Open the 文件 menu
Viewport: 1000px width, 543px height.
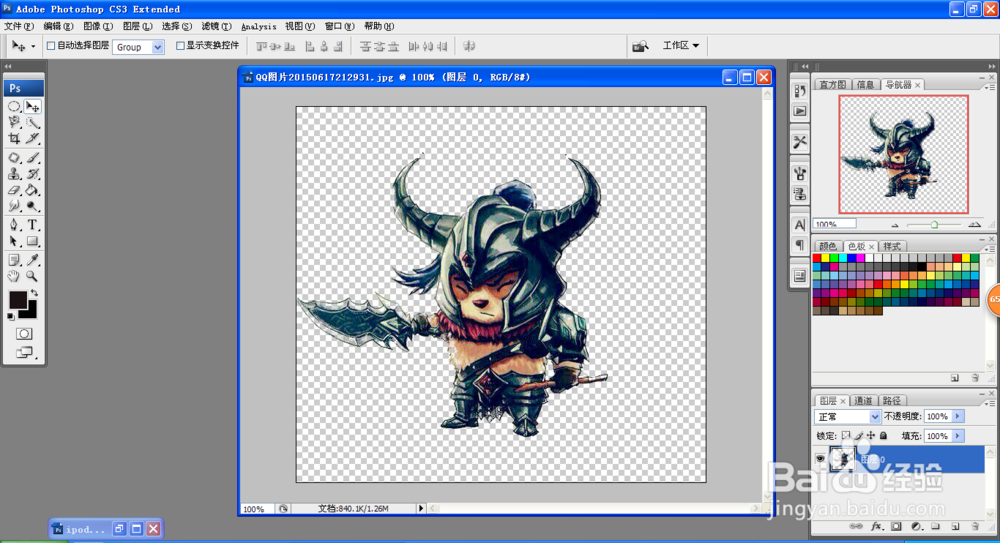point(18,26)
